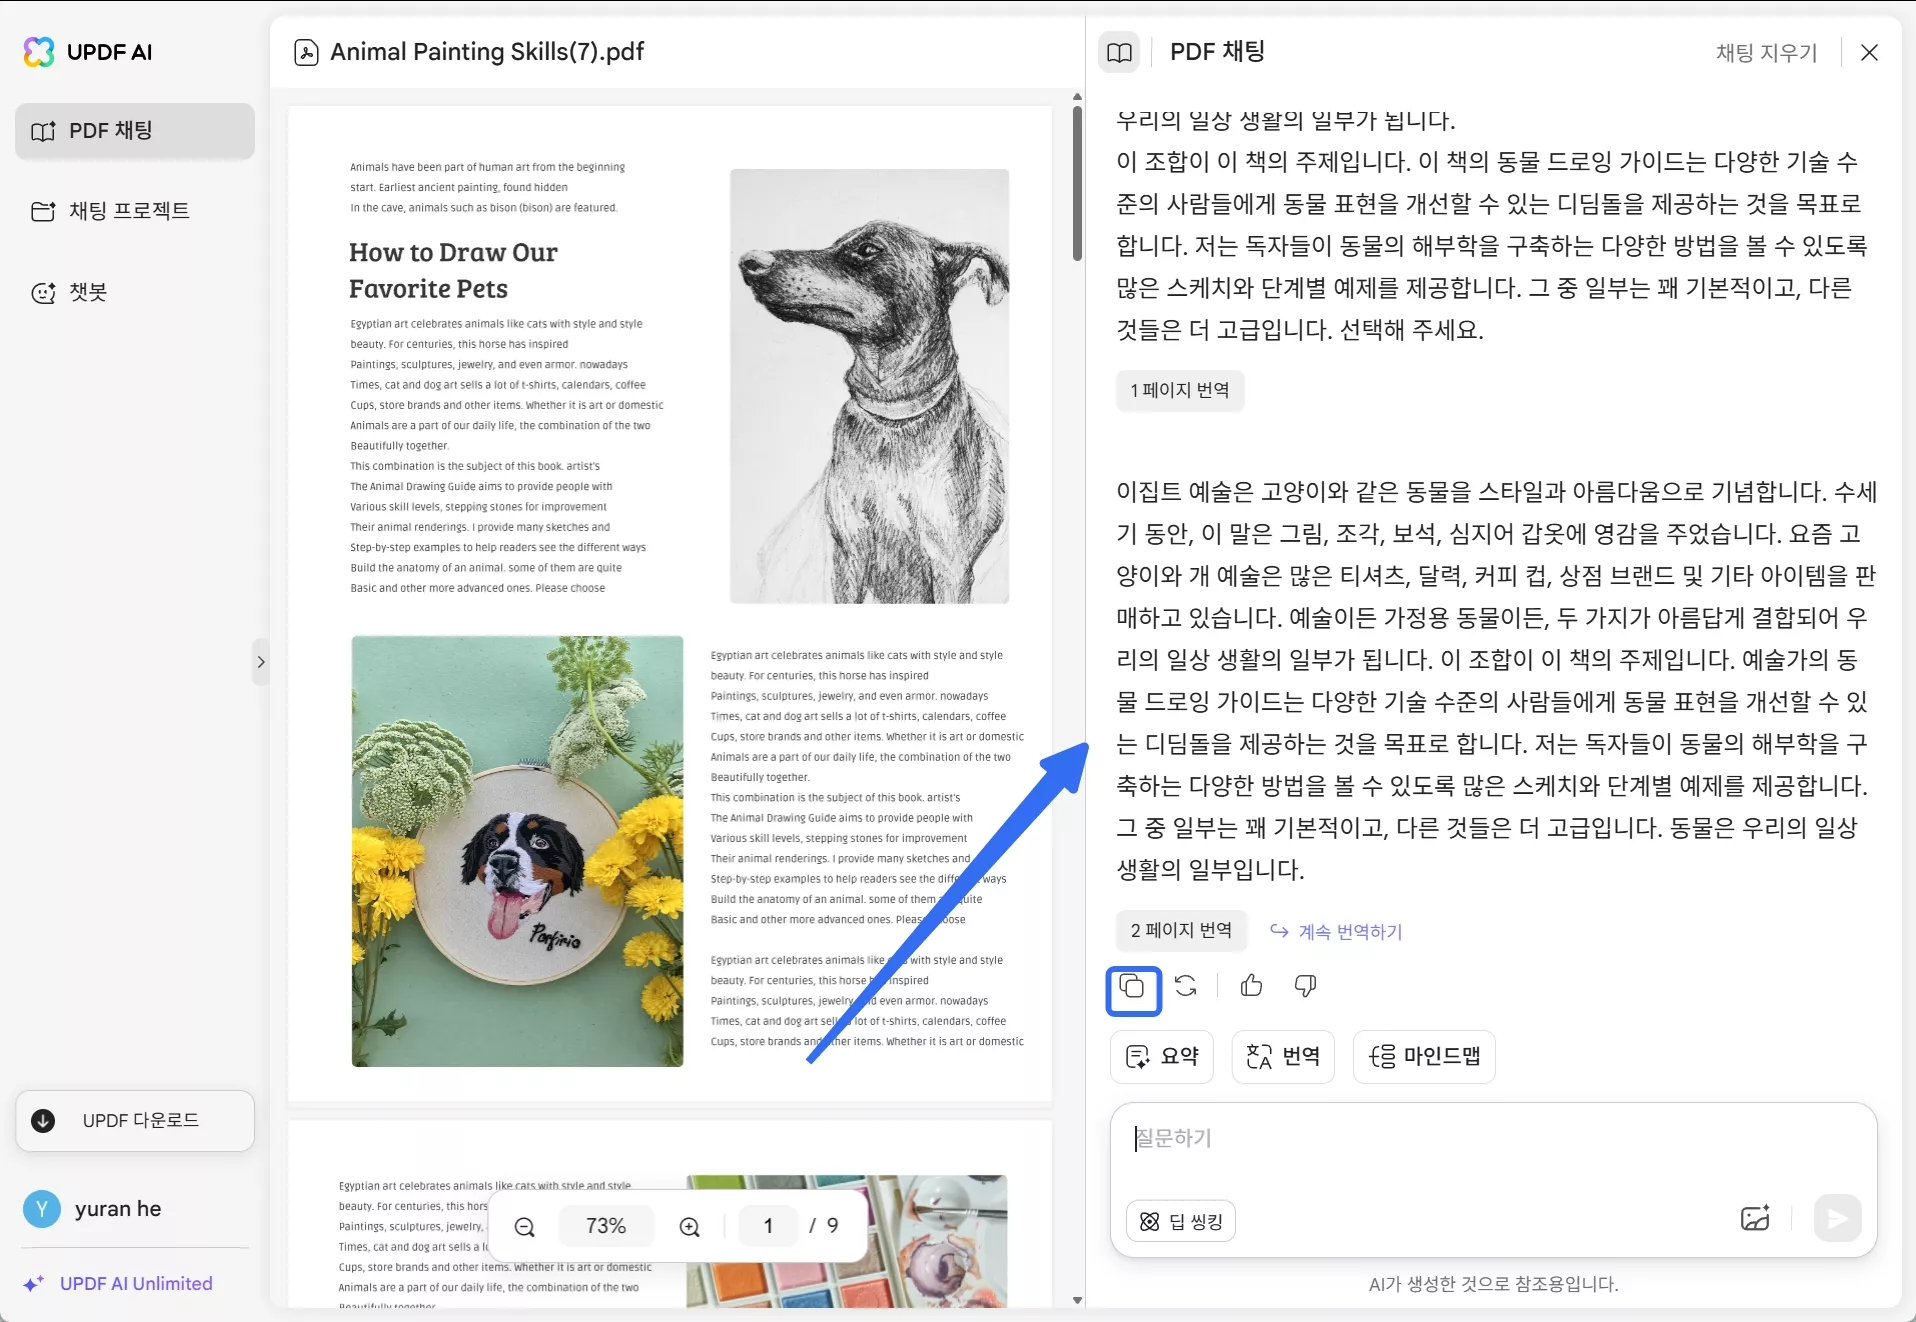Click the UPDF 다운로드 button
The image size is (1916, 1322).
click(x=135, y=1121)
